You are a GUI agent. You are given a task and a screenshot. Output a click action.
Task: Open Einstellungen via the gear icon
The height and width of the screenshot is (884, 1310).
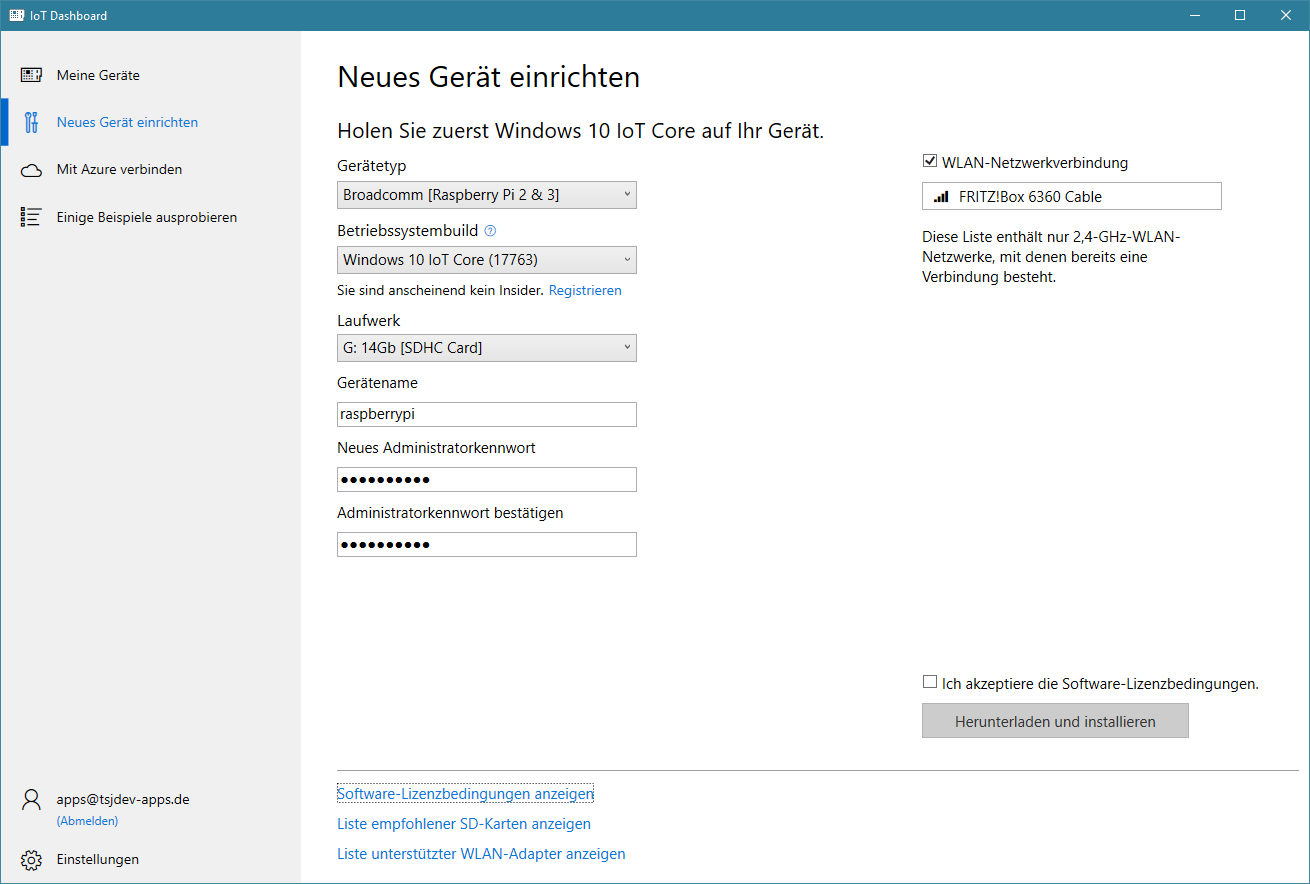tap(32, 860)
